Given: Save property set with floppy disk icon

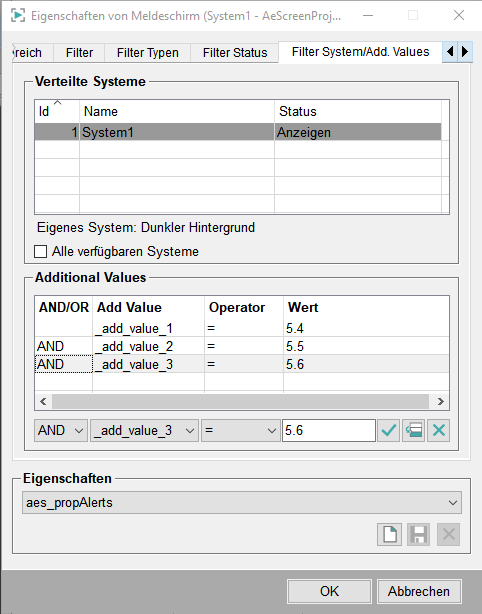Looking at the screenshot, I should coord(419,534).
